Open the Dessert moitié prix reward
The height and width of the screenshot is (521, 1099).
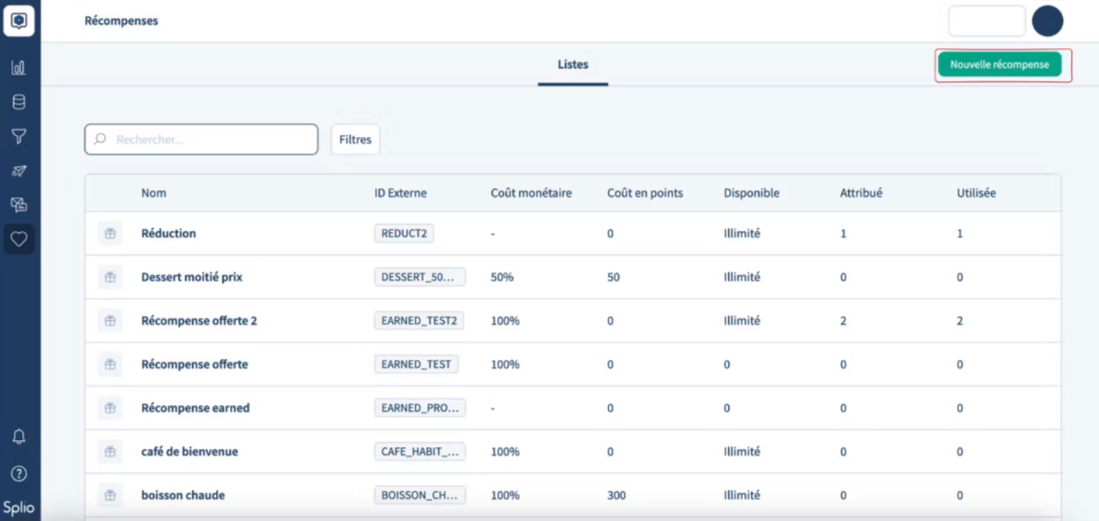tap(192, 277)
